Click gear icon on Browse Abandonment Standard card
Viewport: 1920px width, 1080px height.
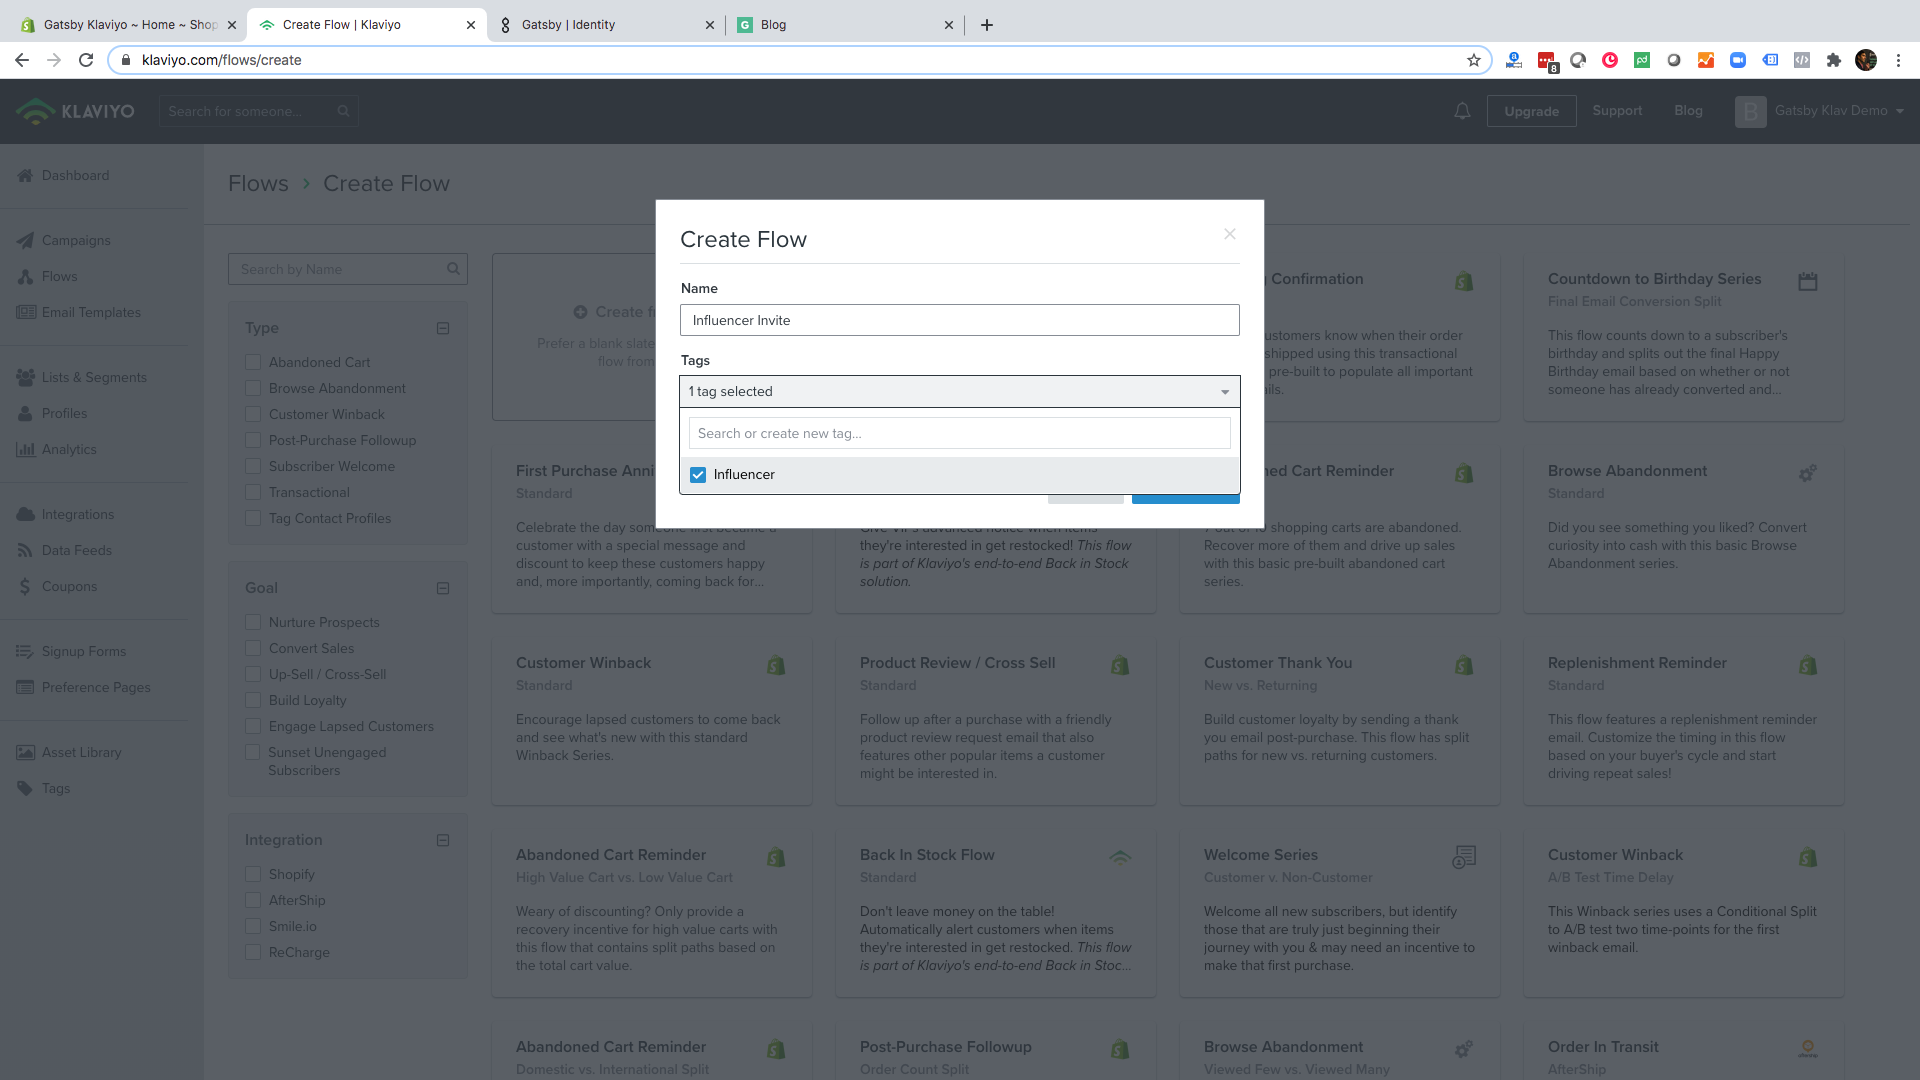1807,473
